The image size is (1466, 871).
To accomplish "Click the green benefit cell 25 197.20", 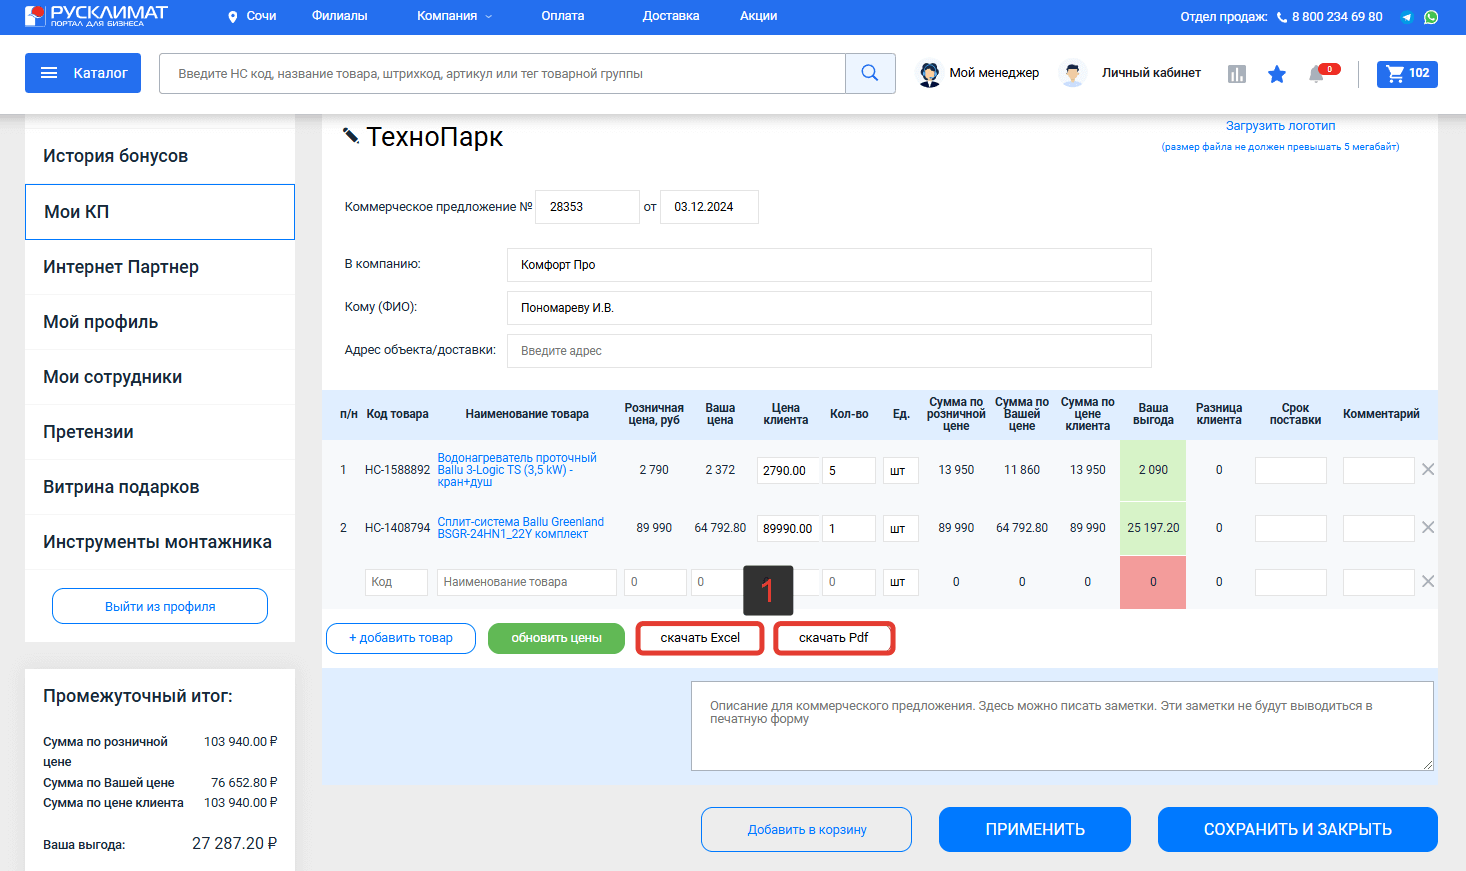I will pyautogui.click(x=1153, y=528).
